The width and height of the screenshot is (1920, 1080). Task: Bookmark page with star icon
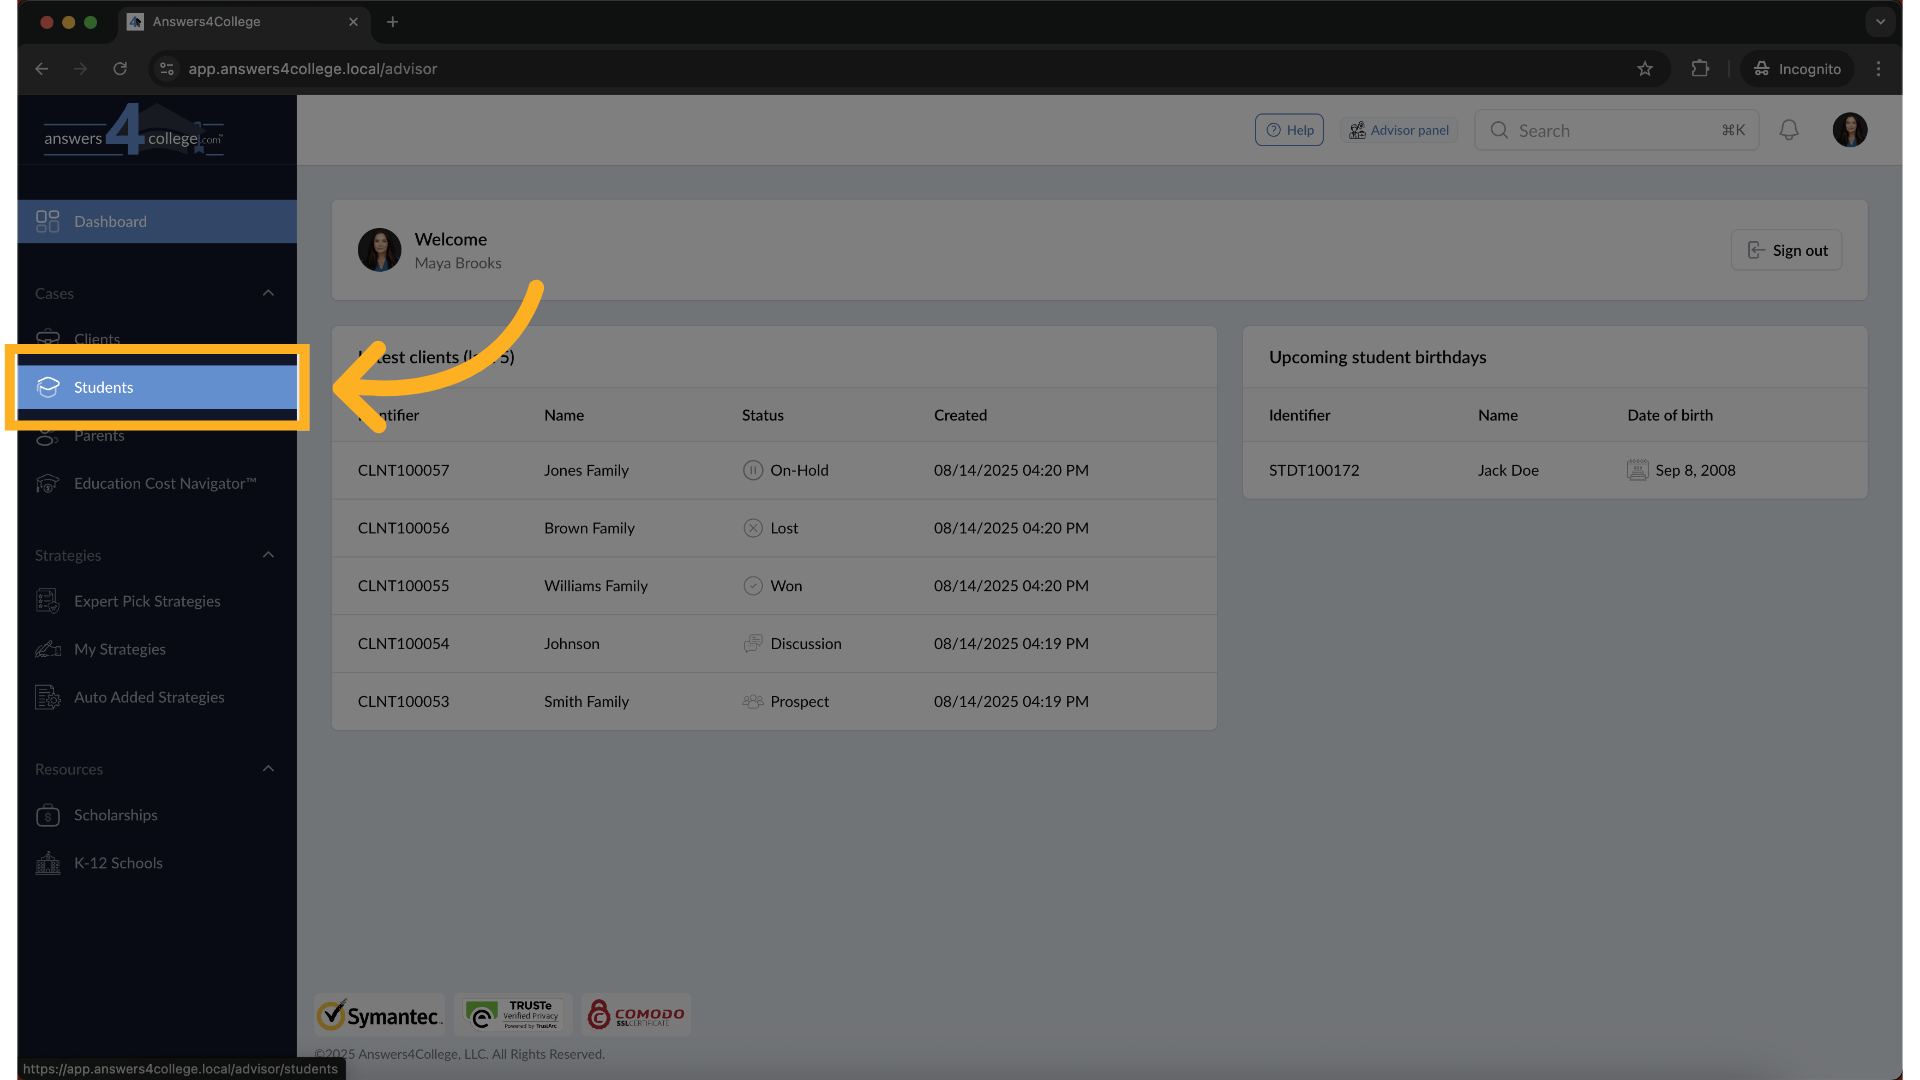click(x=1645, y=69)
